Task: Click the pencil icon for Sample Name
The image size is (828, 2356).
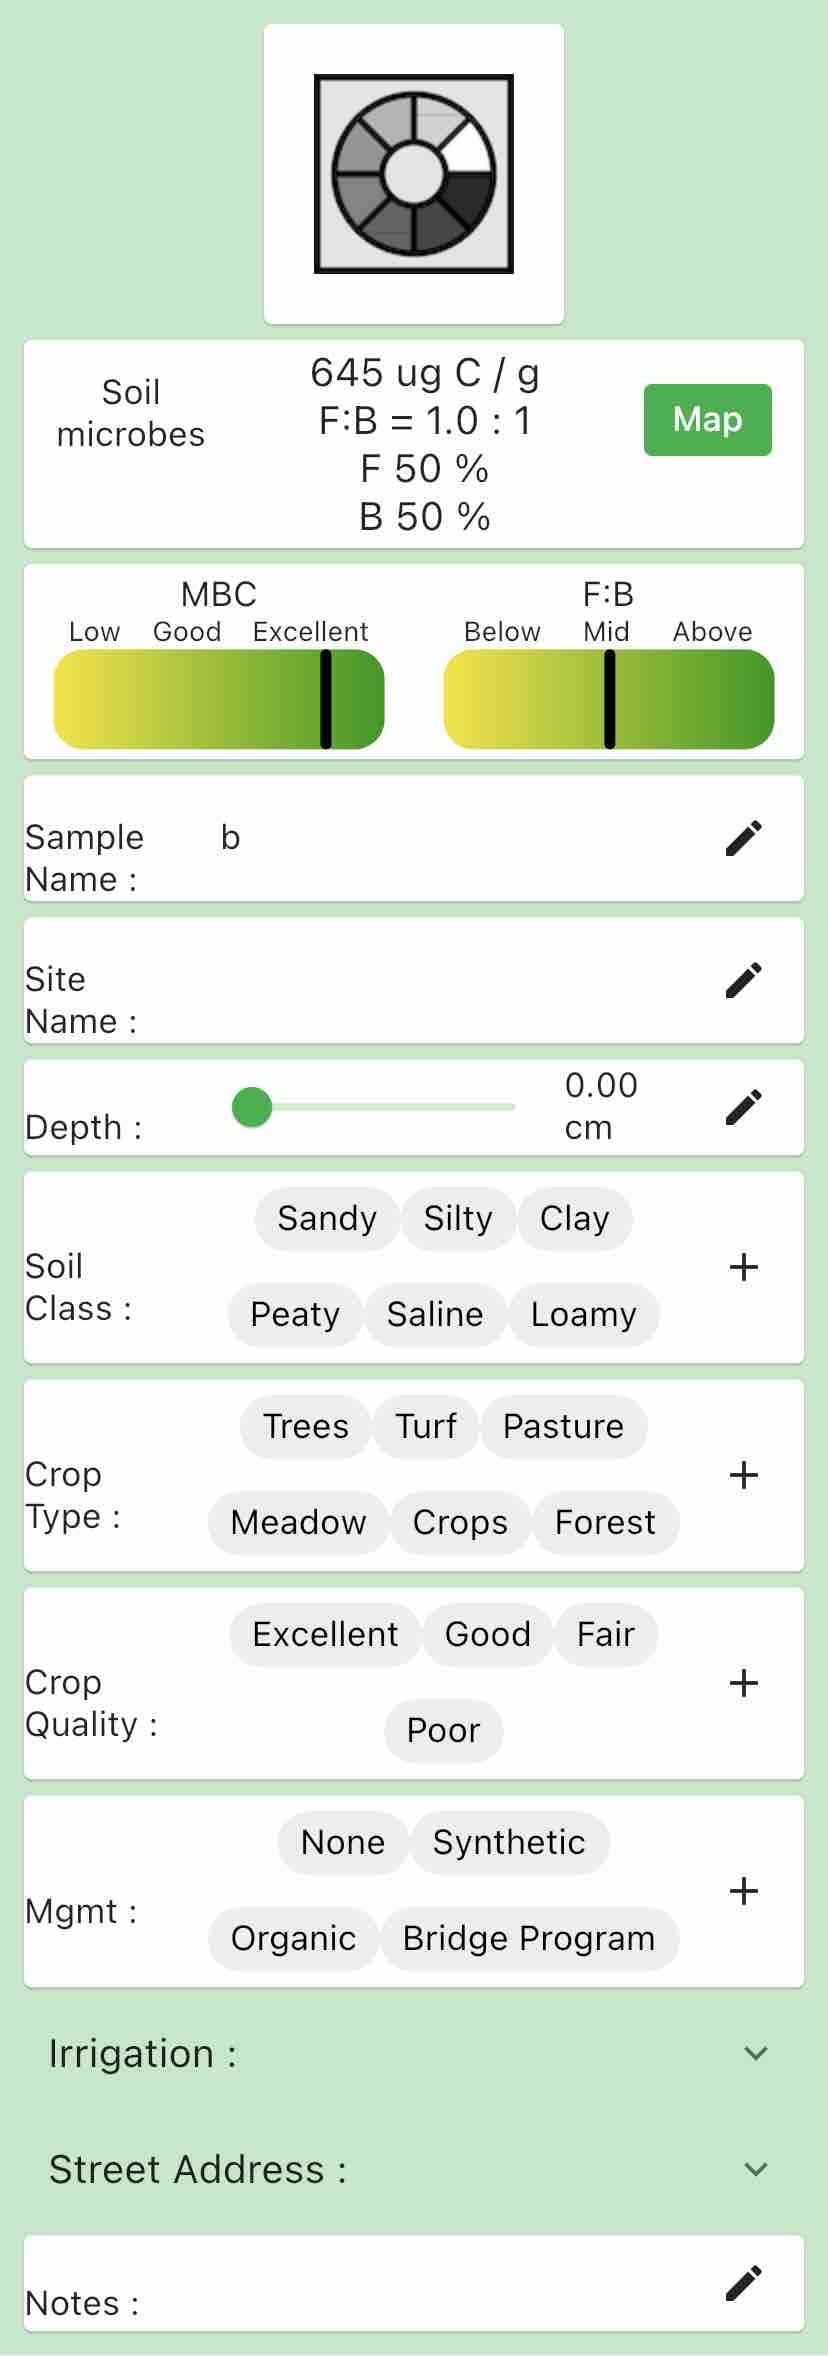Action: [x=743, y=839]
